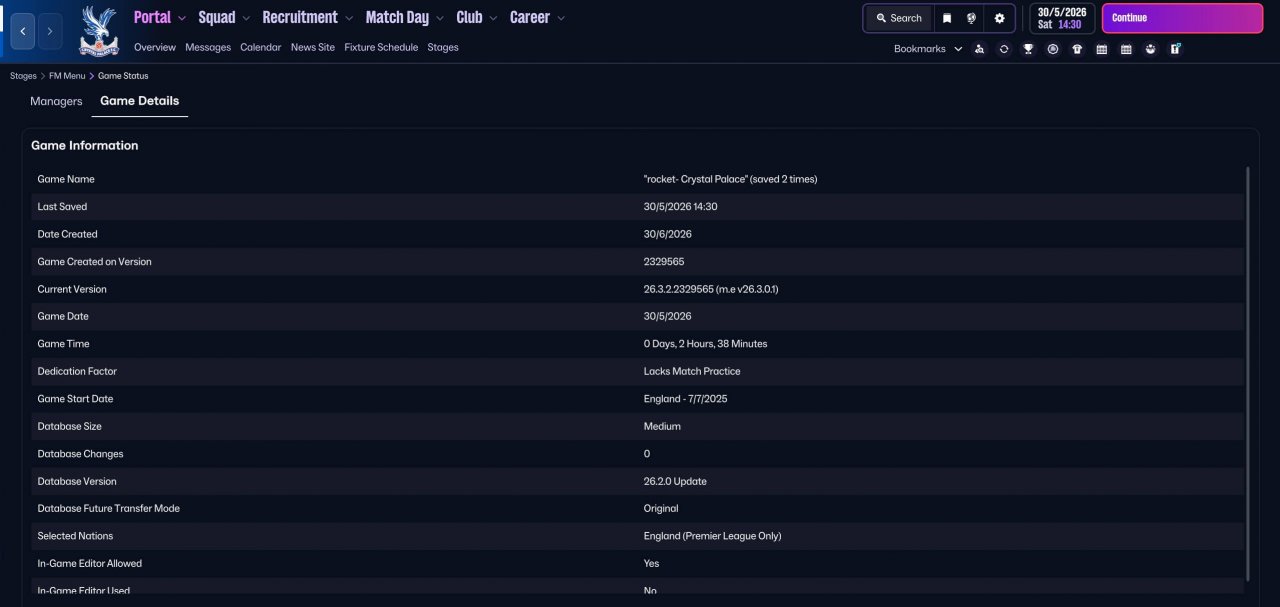The height and width of the screenshot is (607, 1280).
Task: Click the England - 7/7/2025 start date value
Action: 686,399
